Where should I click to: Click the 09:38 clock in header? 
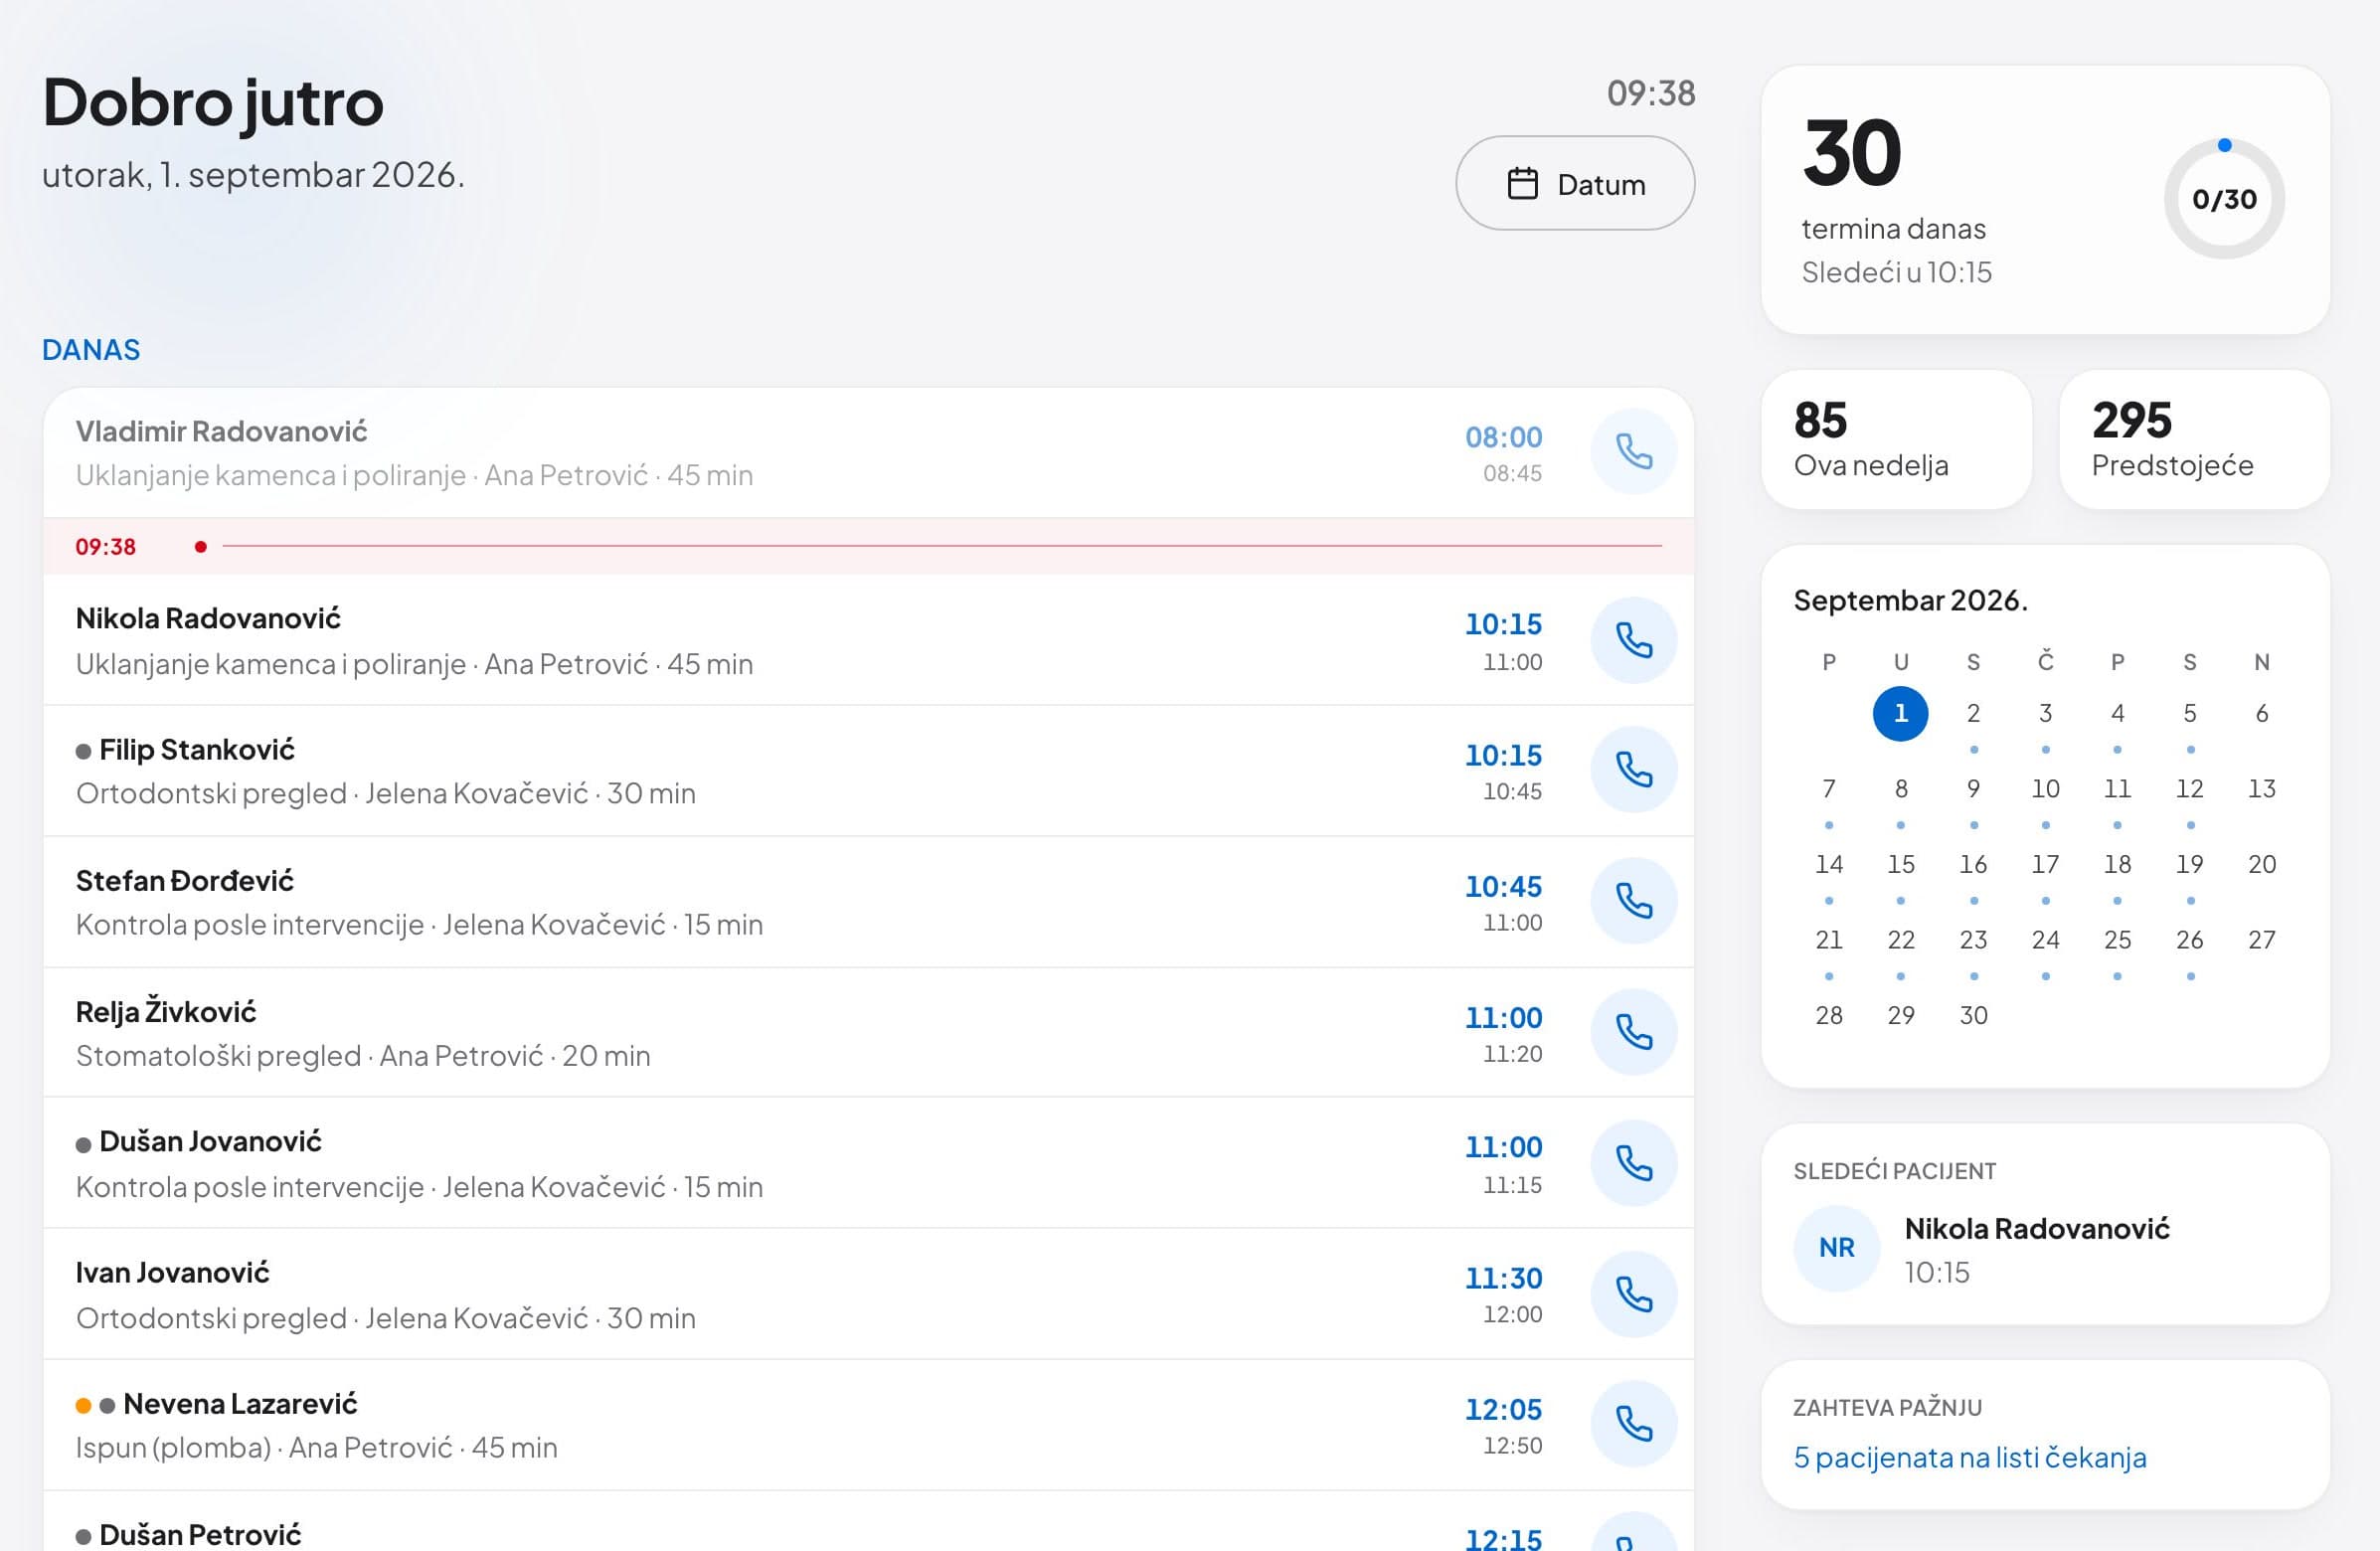click(x=1651, y=93)
